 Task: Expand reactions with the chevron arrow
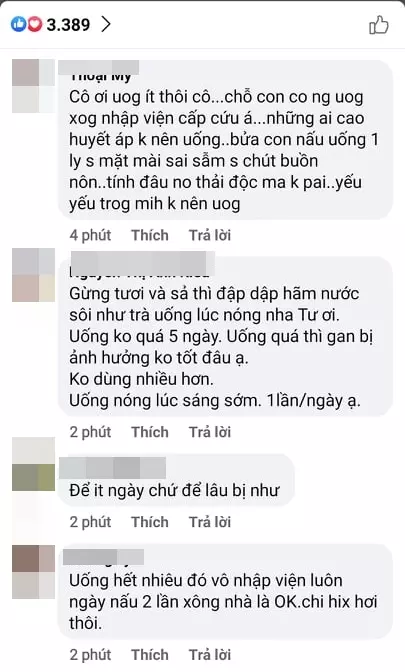tap(106, 24)
